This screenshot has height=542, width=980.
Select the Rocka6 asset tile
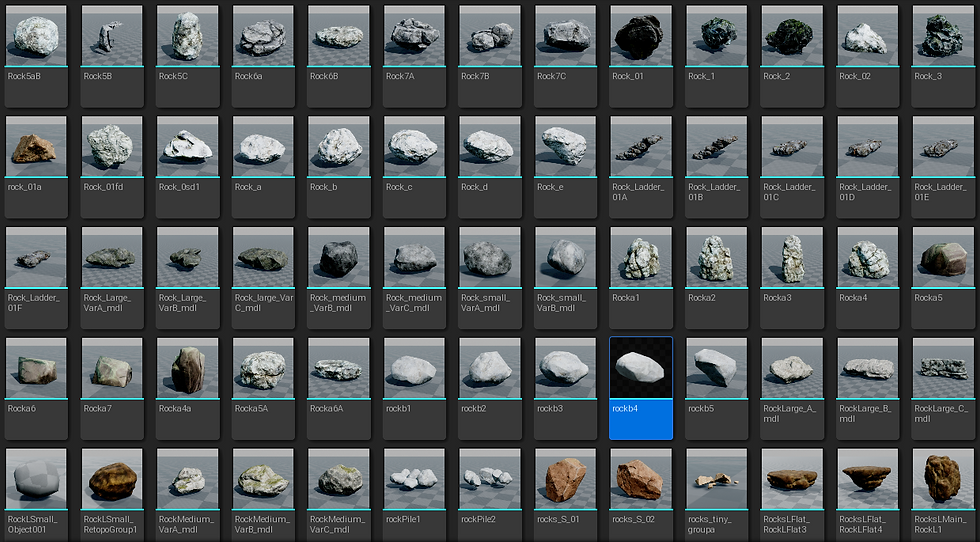click(x=36, y=388)
